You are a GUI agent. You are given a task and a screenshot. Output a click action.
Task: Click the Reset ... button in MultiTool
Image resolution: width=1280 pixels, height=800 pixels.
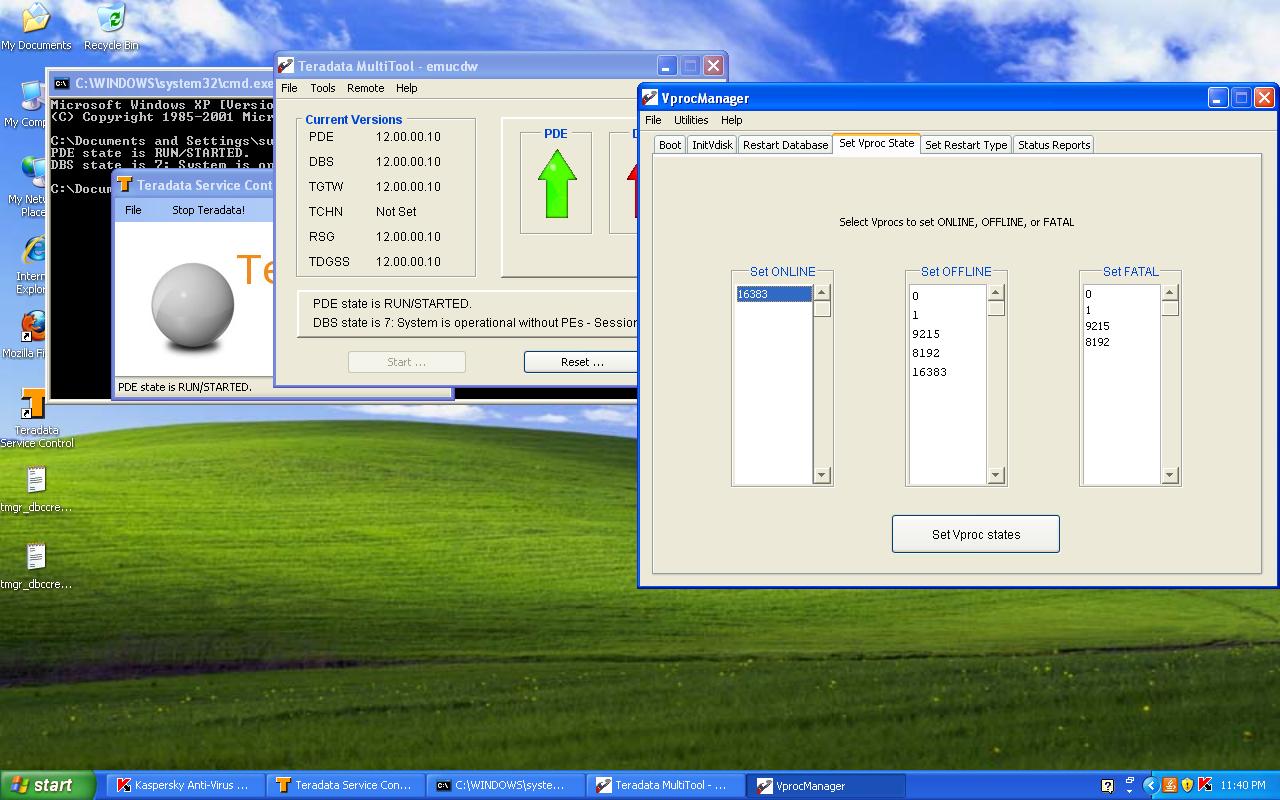click(x=581, y=362)
